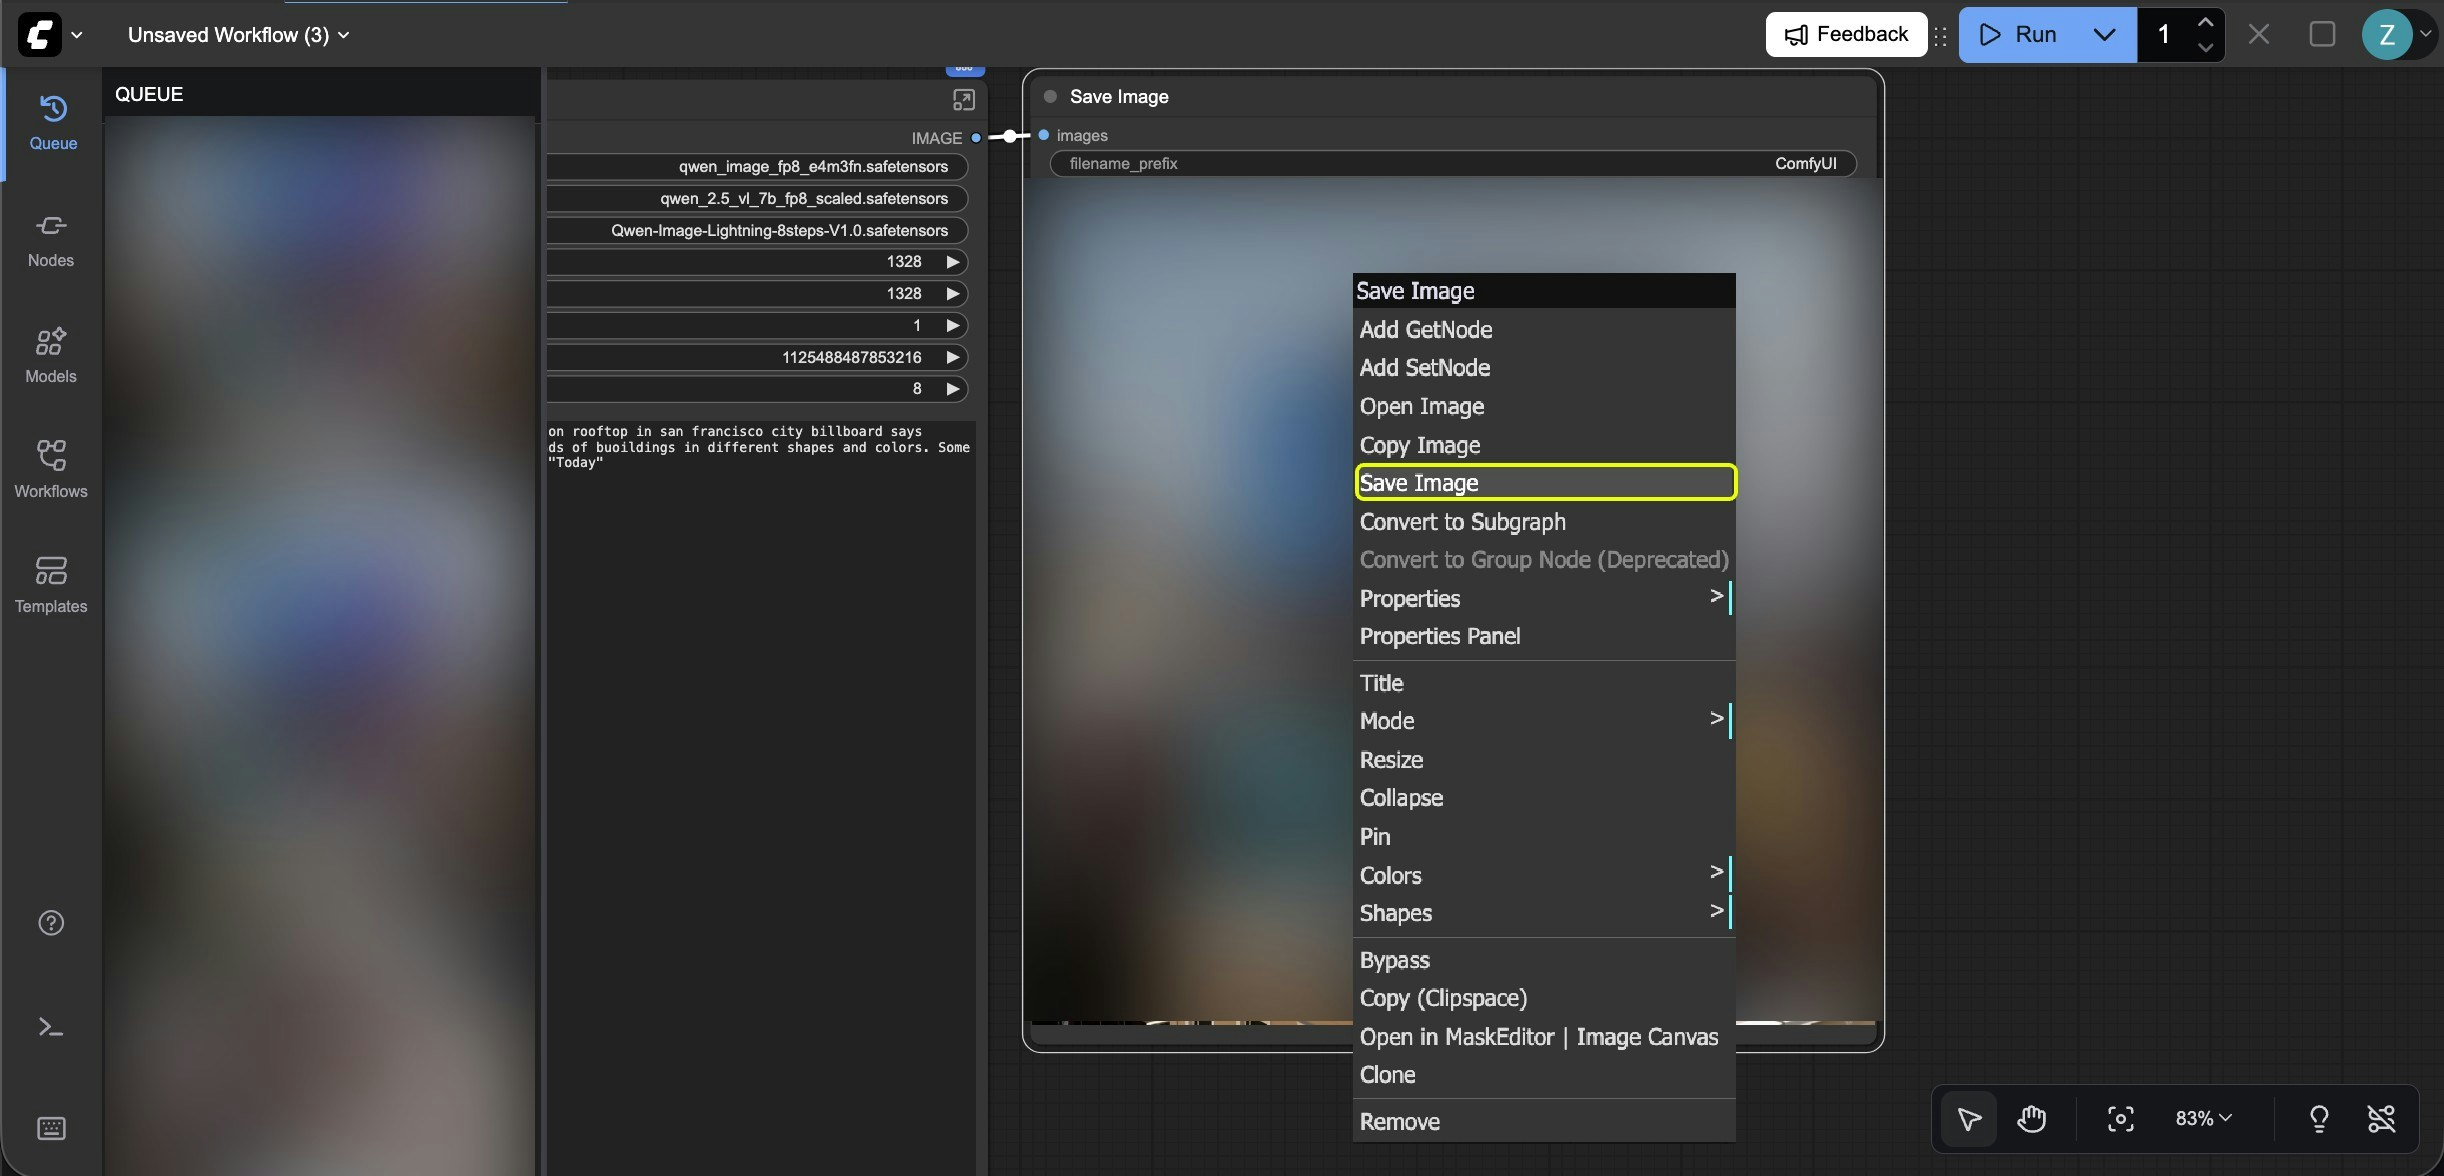
Task: Toggle the canvas lightbulb option
Action: pos(2318,1119)
